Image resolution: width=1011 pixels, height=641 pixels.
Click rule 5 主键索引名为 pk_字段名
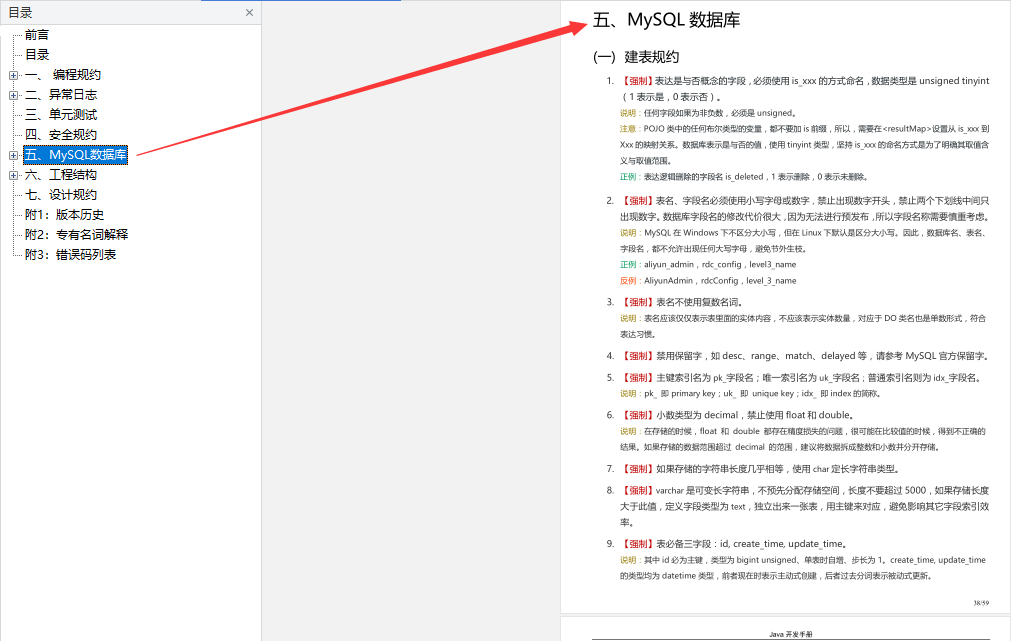[801, 378]
